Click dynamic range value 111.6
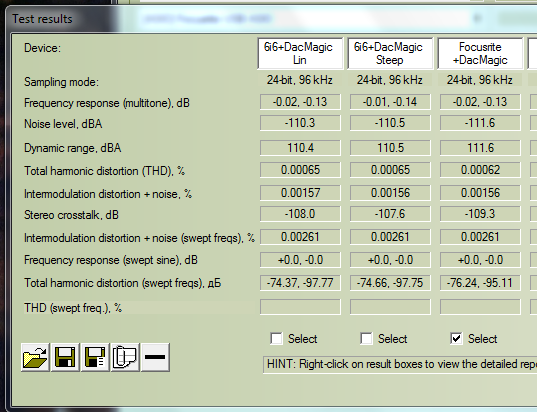This screenshot has width=537, height=412. tap(480, 148)
